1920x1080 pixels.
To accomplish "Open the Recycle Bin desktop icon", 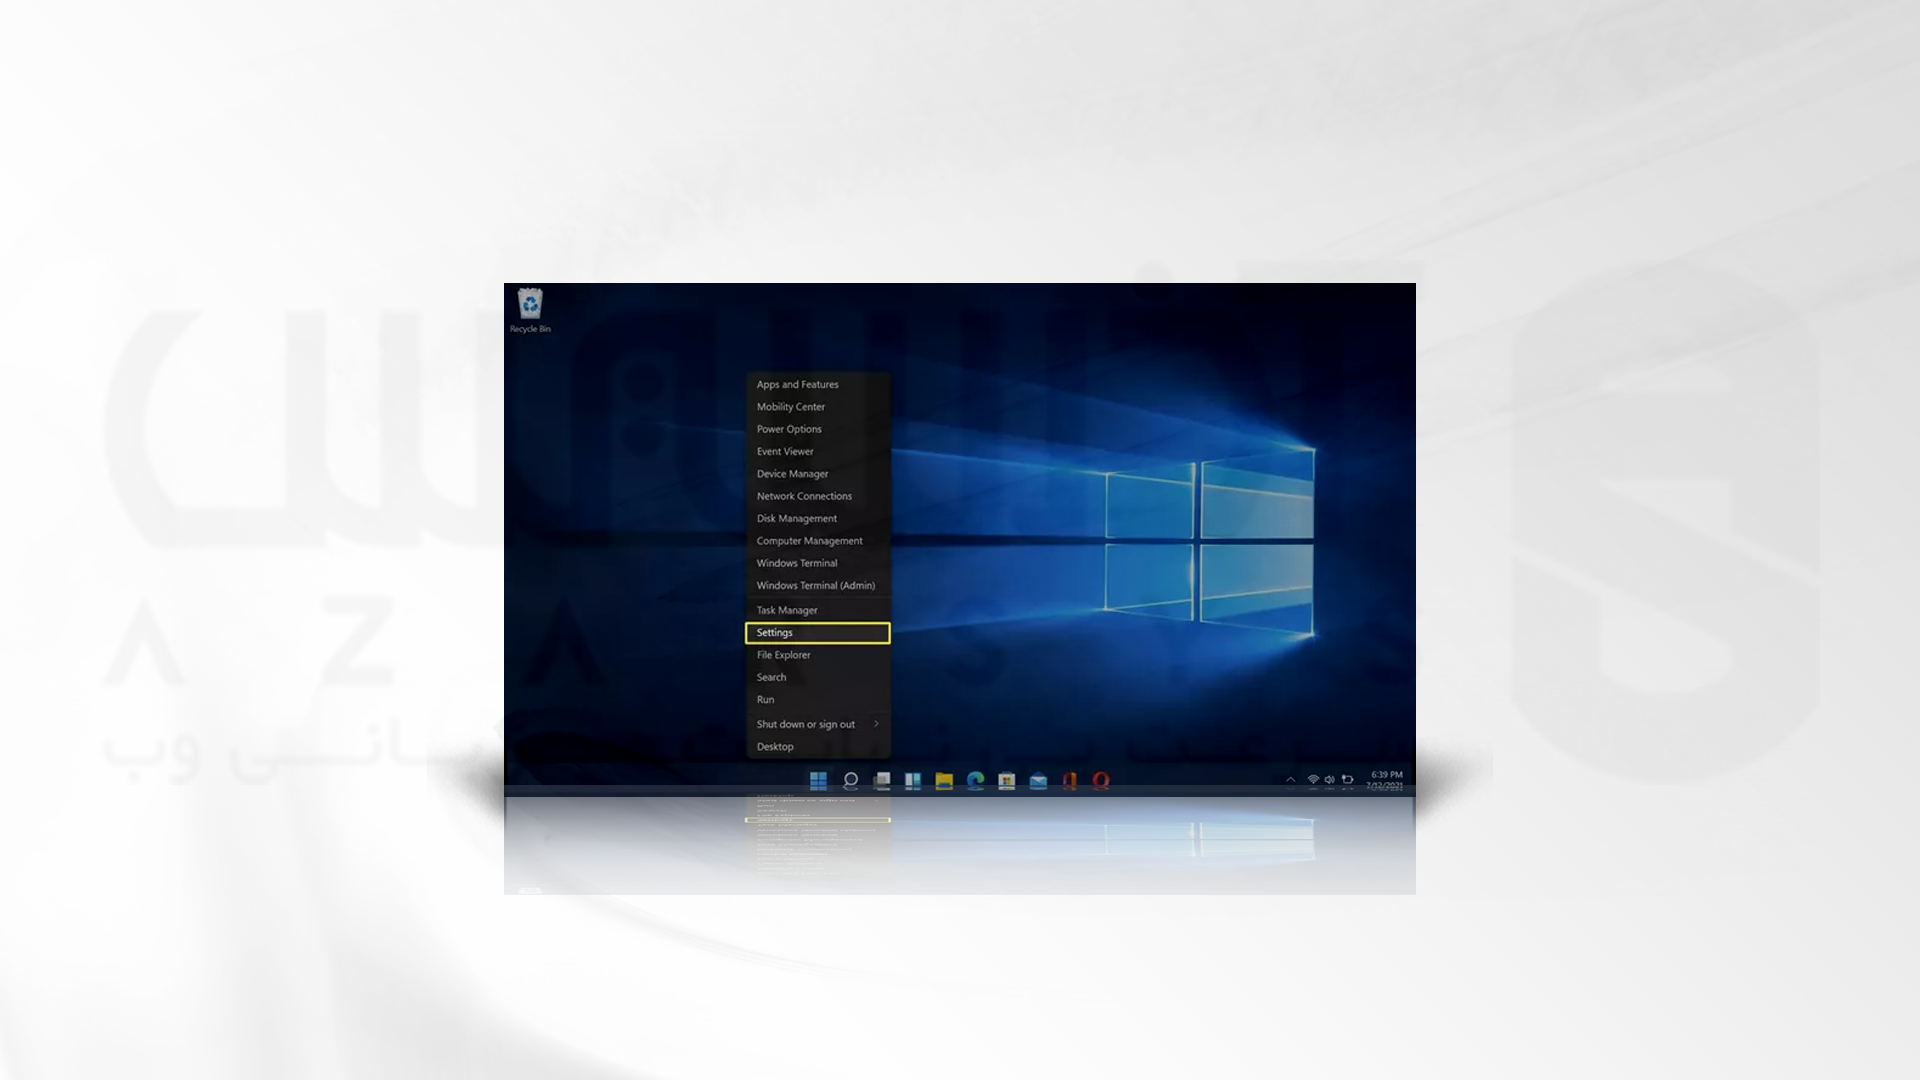I will tap(530, 310).
